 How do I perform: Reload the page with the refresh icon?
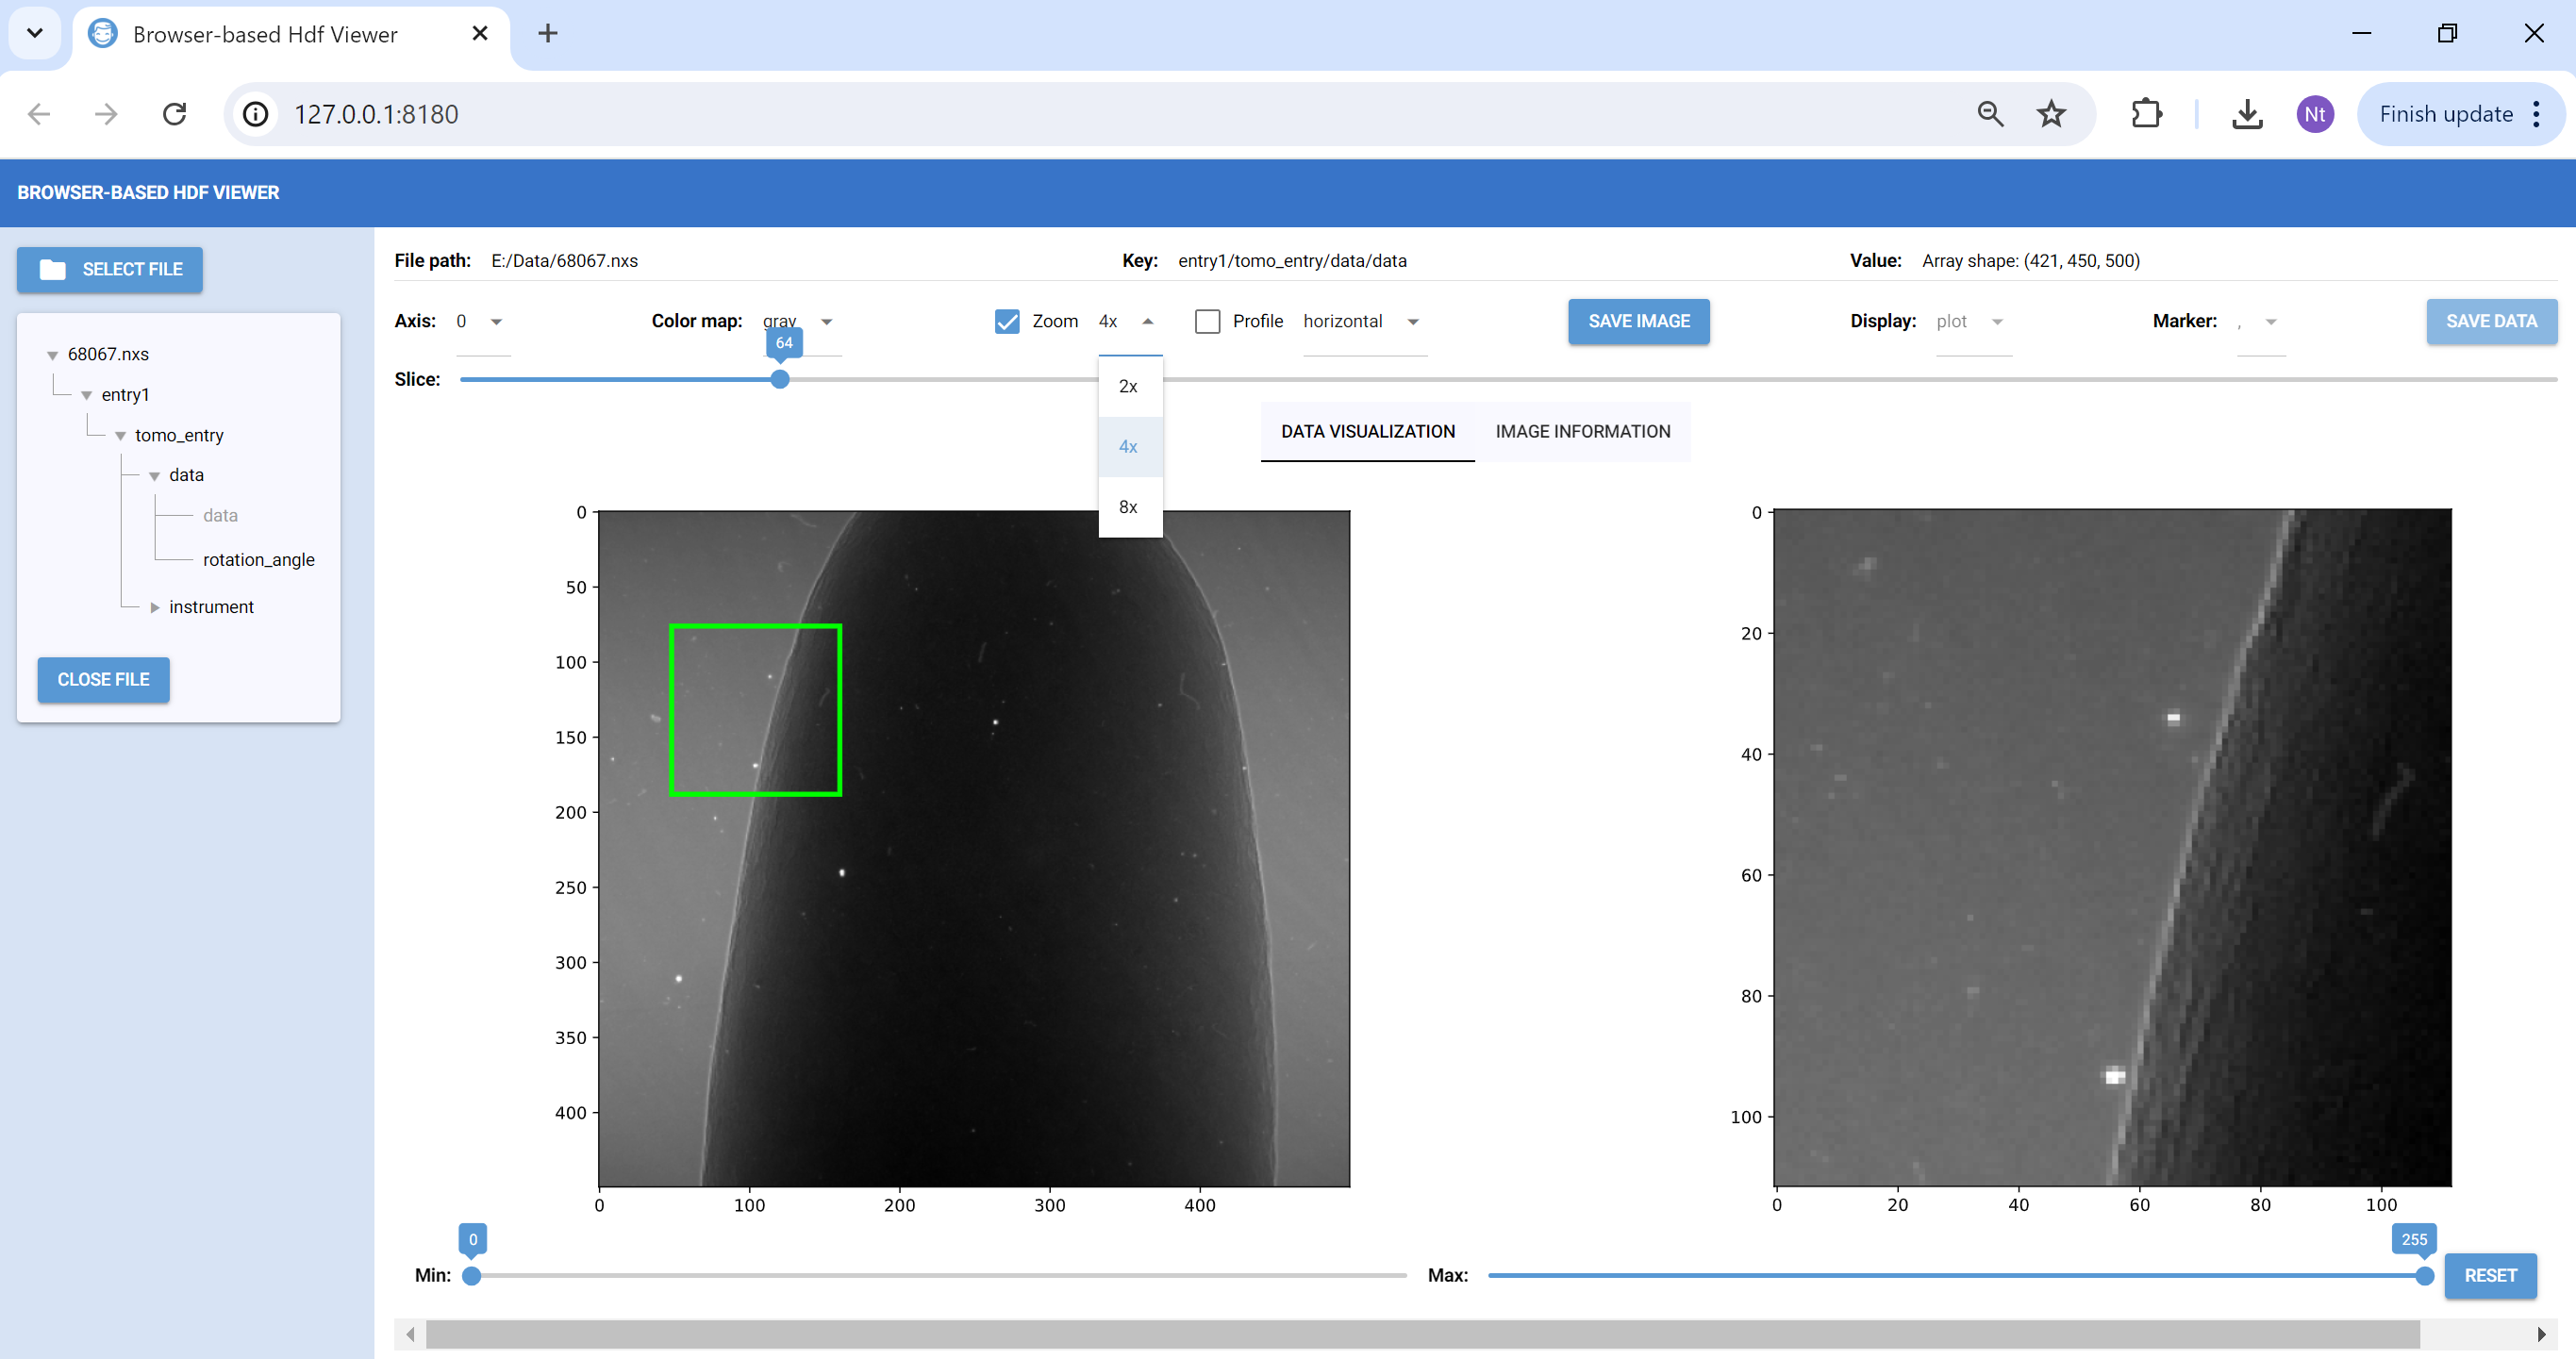coord(175,114)
